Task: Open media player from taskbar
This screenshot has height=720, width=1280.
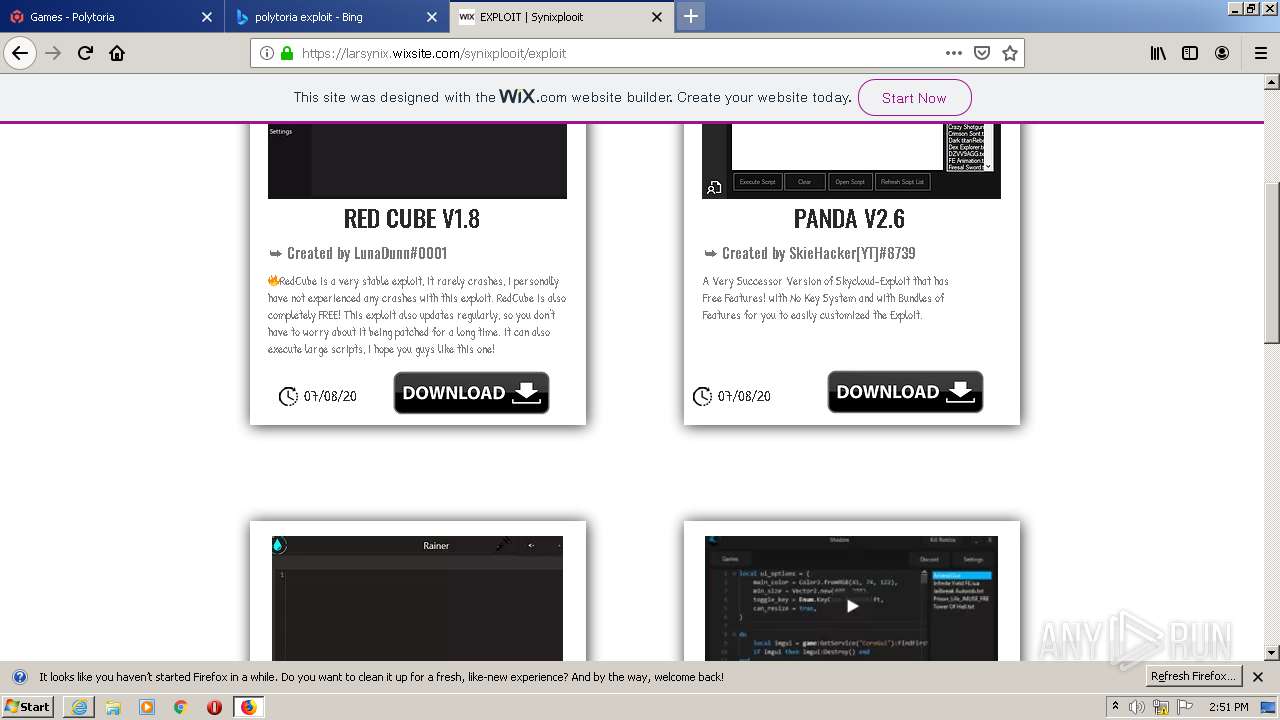Action: coord(147,707)
